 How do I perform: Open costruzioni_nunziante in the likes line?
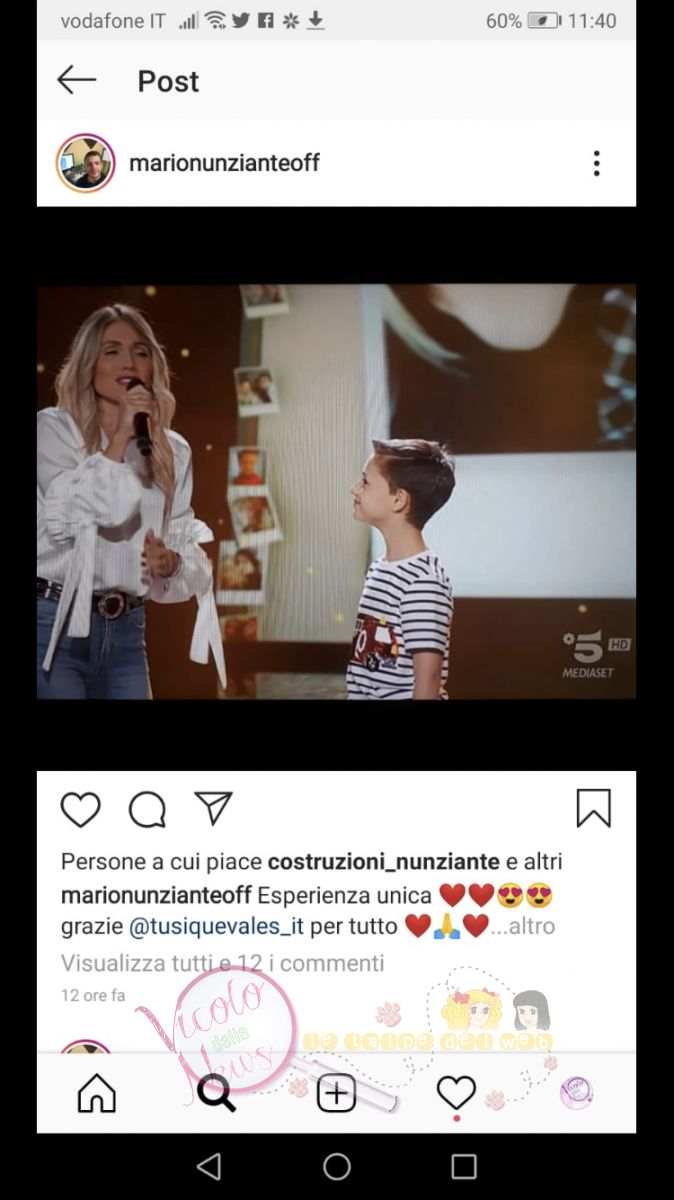(383, 861)
